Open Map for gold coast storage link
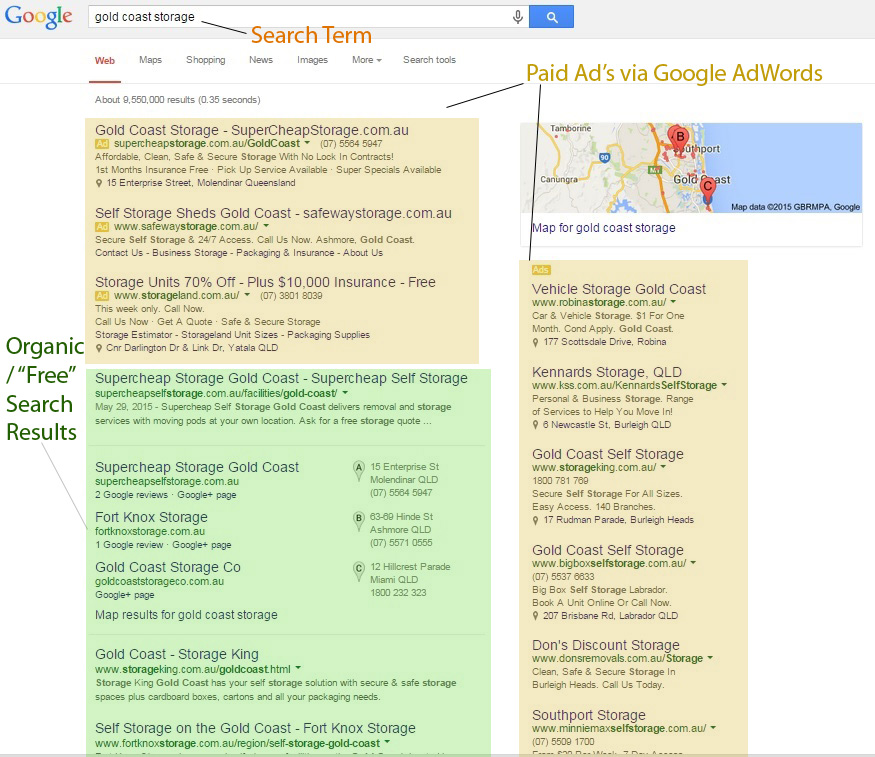Screen dimensions: 875x757 coord(603,228)
